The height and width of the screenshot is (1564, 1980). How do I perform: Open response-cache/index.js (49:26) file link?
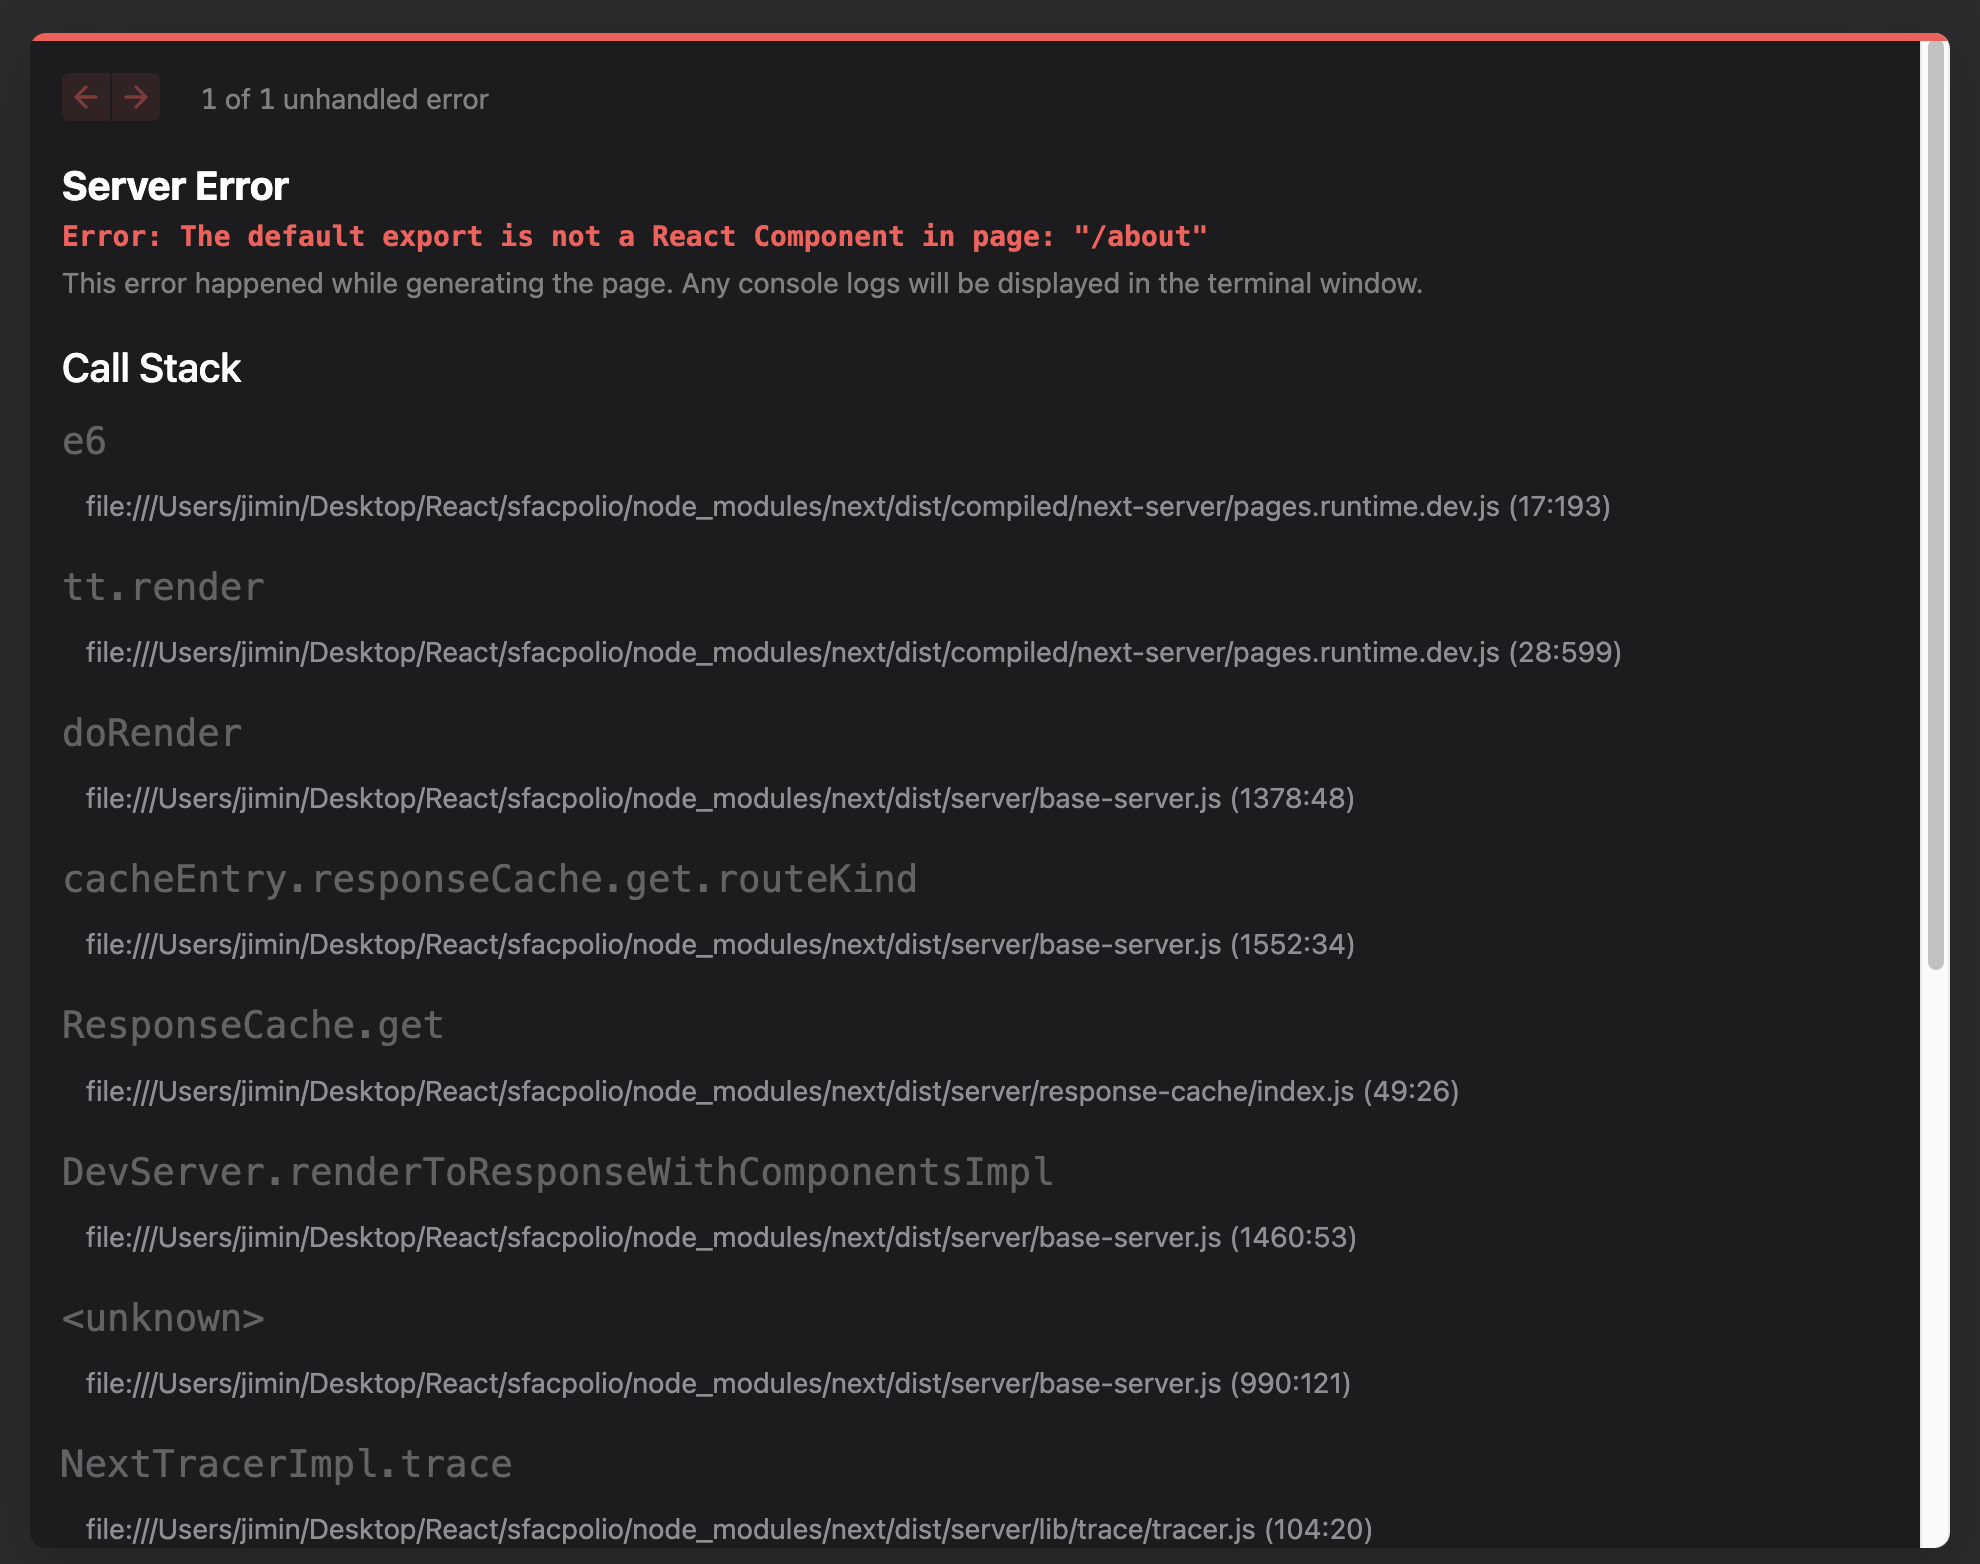point(771,1091)
